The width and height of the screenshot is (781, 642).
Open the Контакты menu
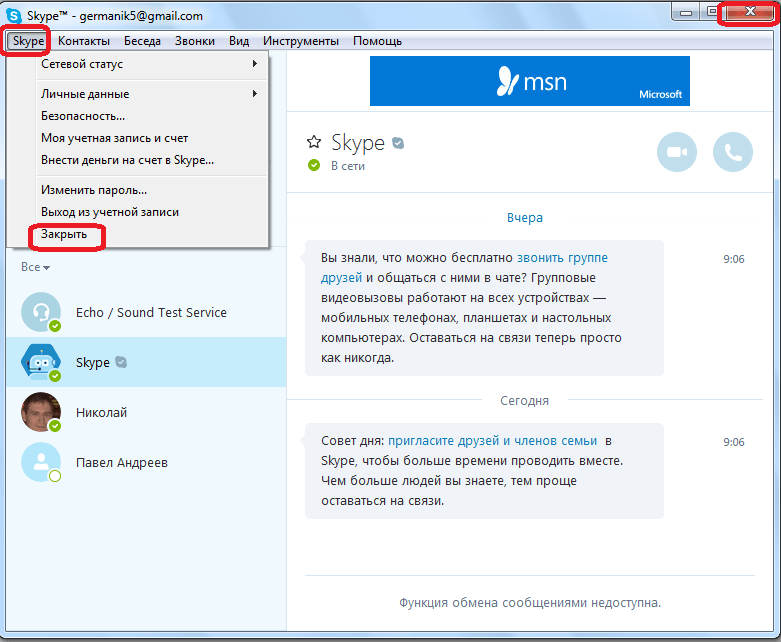point(84,41)
